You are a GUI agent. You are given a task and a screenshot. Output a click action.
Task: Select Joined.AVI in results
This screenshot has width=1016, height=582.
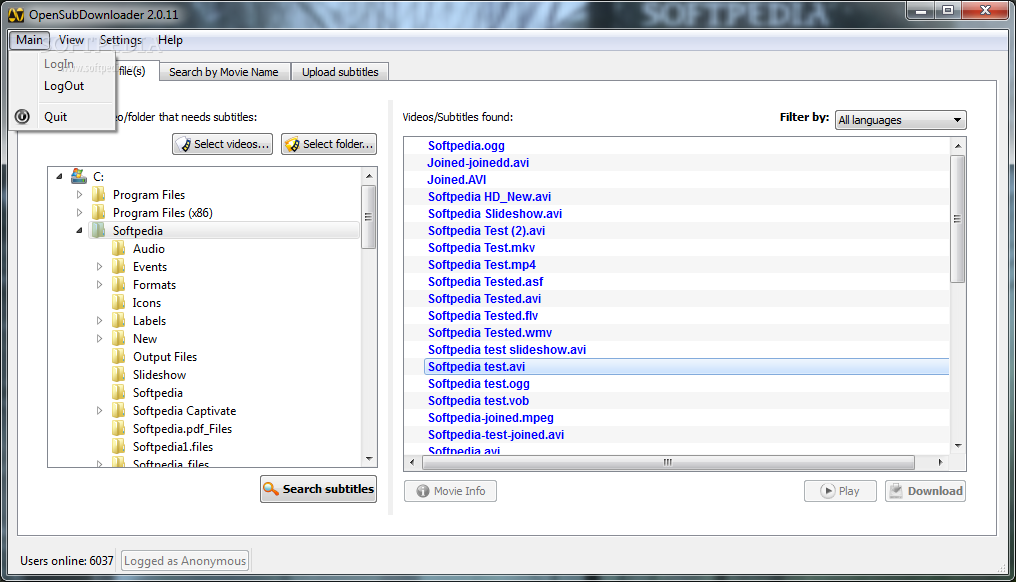pyautogui.click(x=457, y=180)
